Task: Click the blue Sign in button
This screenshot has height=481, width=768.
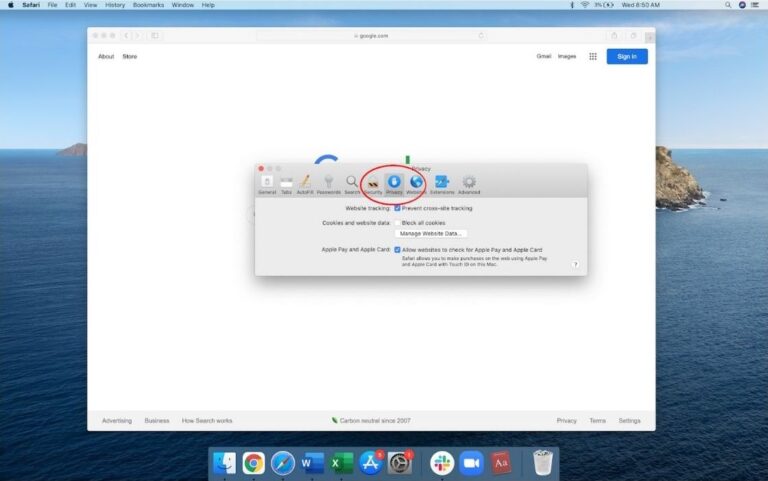Action: pyautogui.click(x=627, y=57)
